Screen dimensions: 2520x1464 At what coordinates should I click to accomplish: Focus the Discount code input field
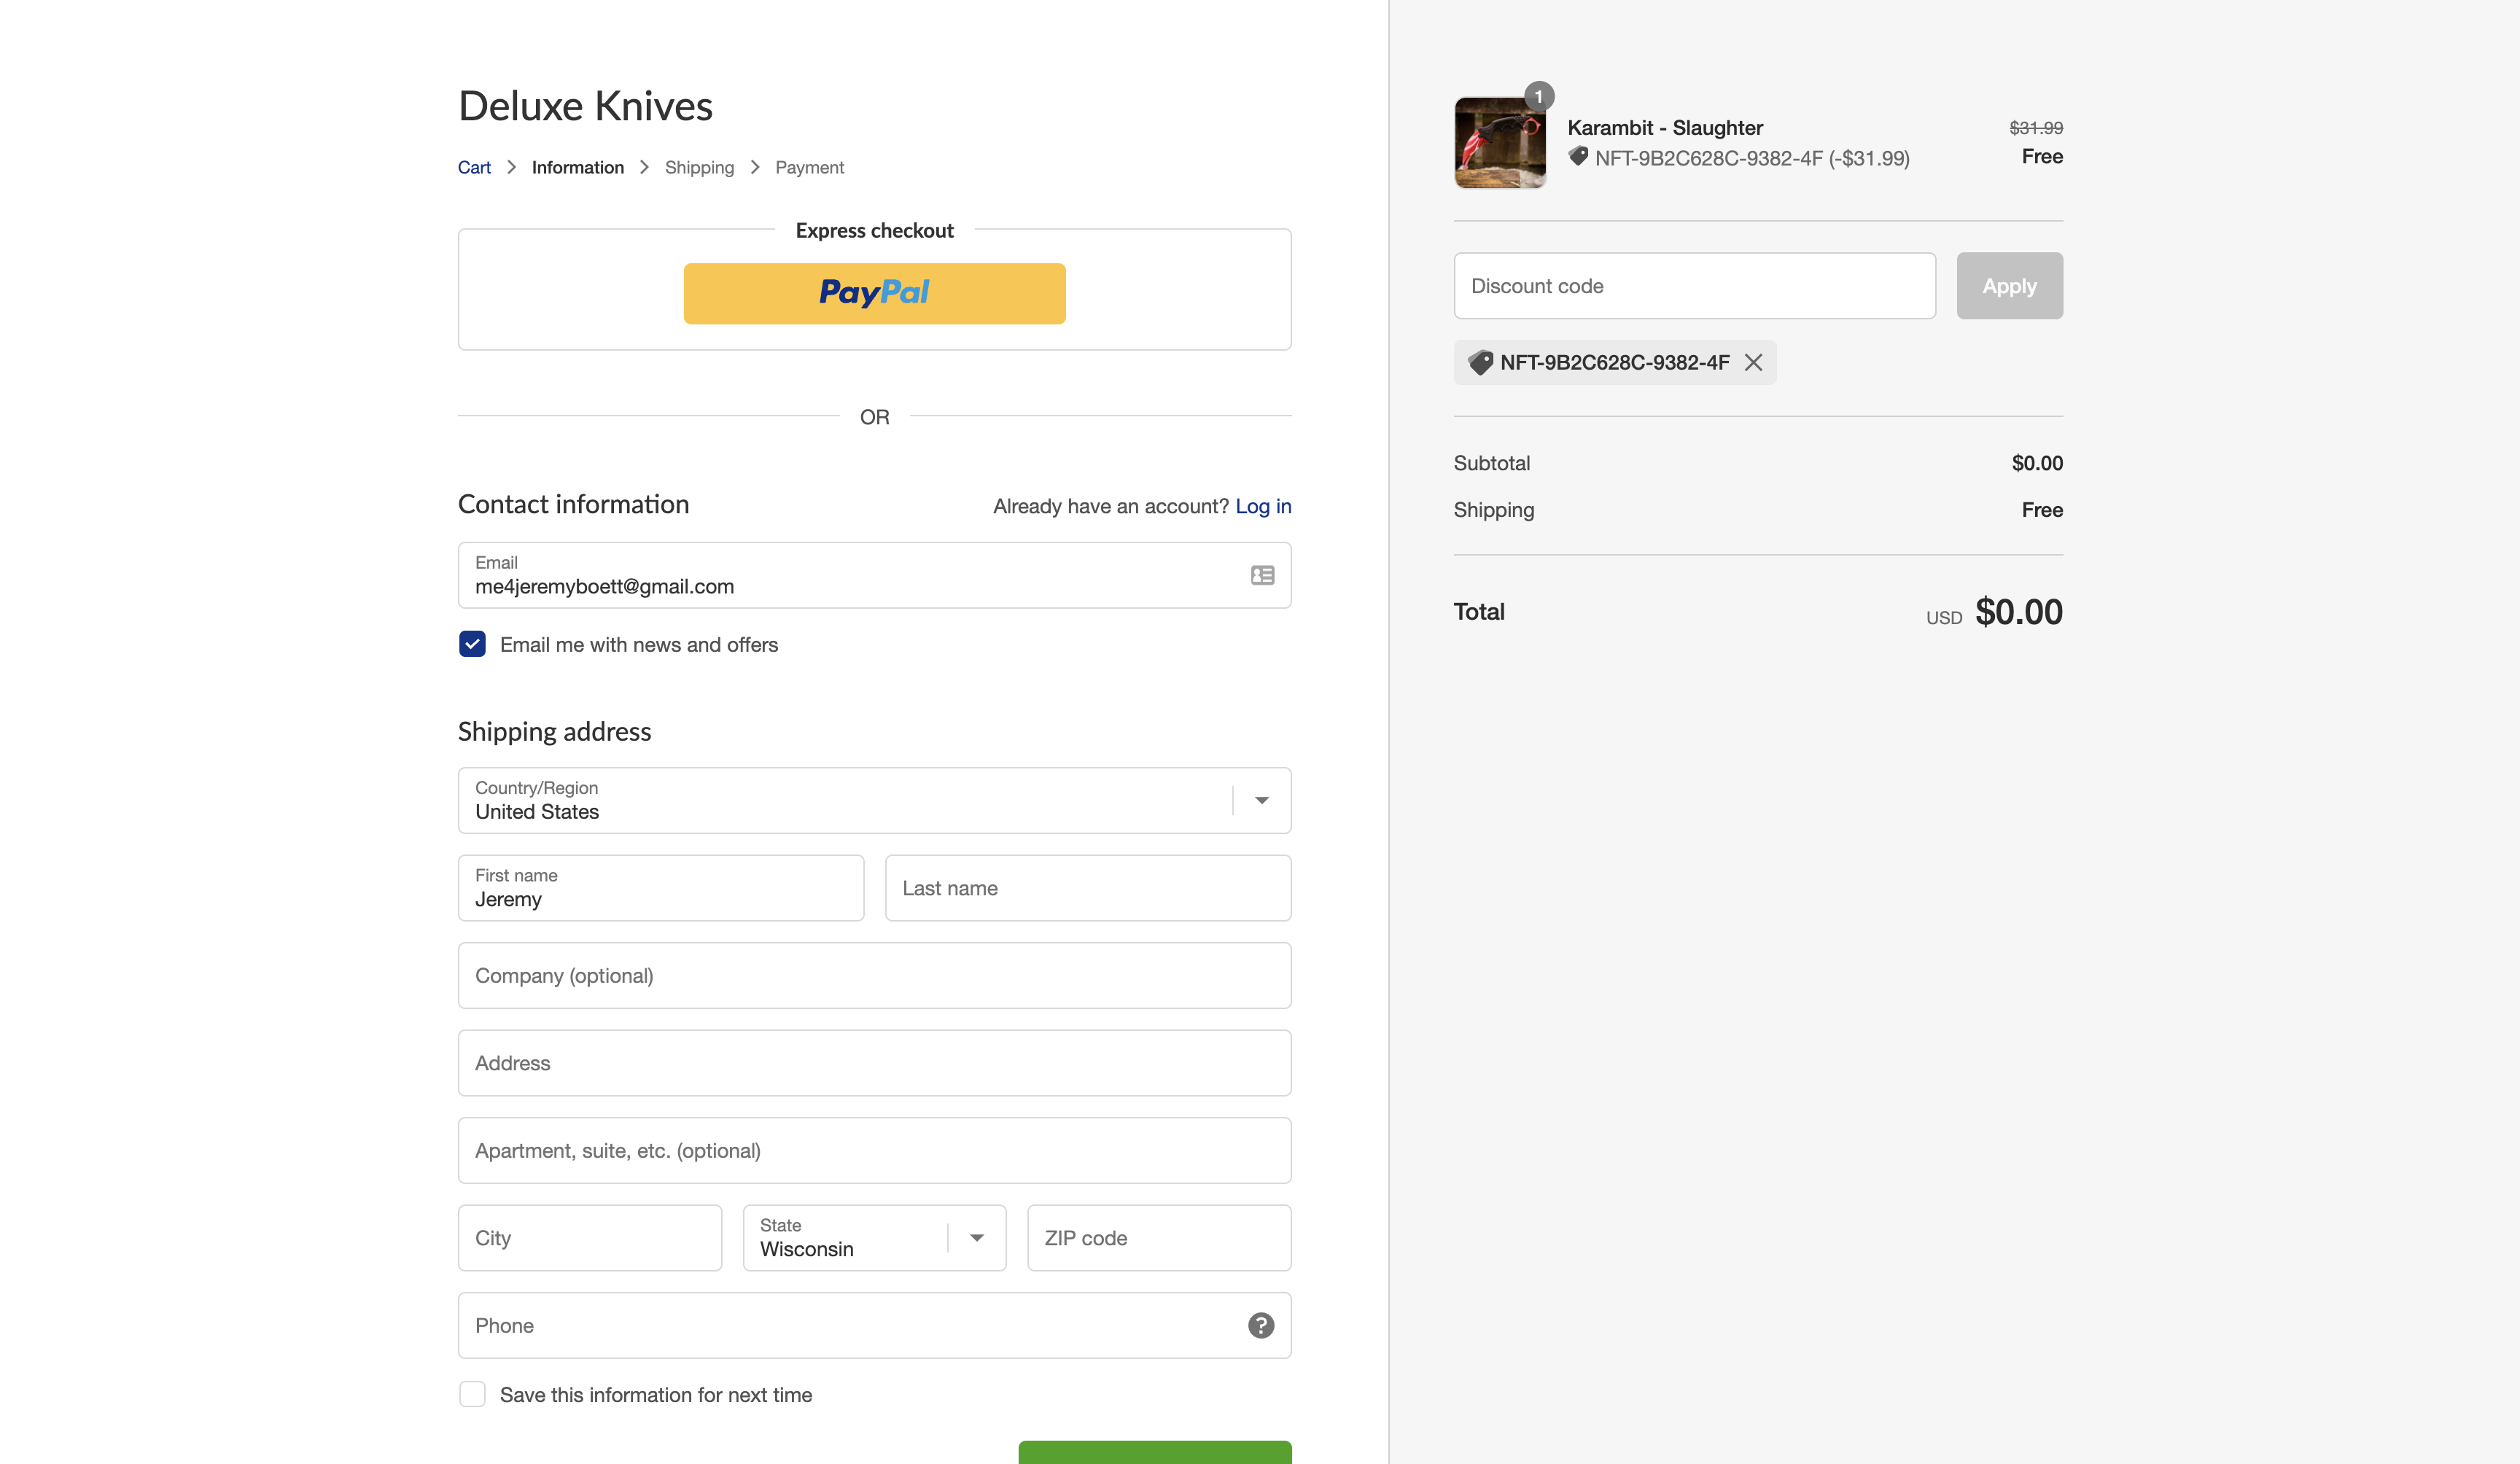pyautogui.click(x=1694, y=286)
